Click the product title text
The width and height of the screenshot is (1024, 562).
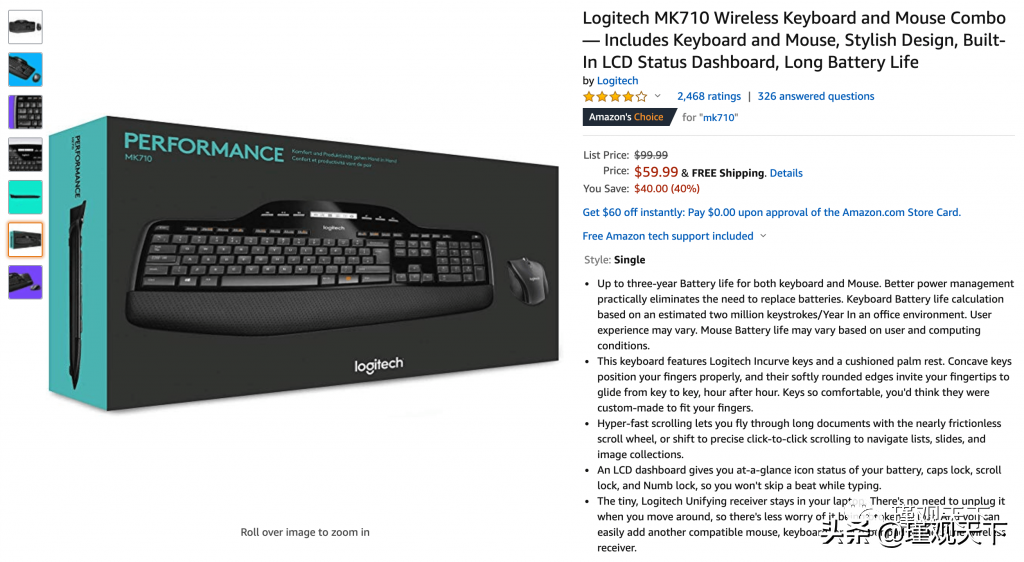tap(794, 40)
